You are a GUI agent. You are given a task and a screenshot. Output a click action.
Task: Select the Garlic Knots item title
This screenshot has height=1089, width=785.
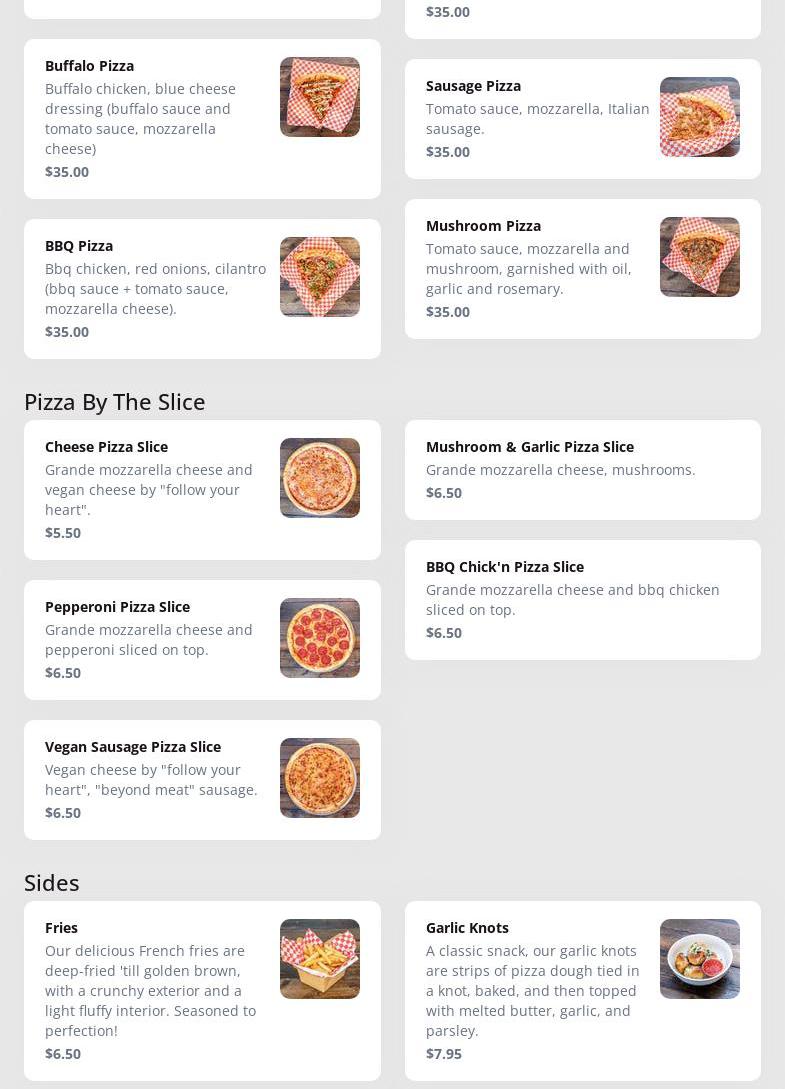(467, 928)
